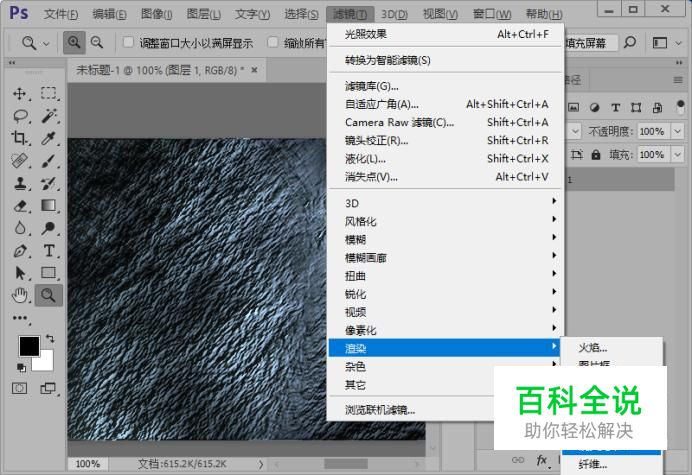Image resolution: width=692 pixels, height=475 pixels.
Task: Click the lock all layer icon
Action: click(596, 155)
